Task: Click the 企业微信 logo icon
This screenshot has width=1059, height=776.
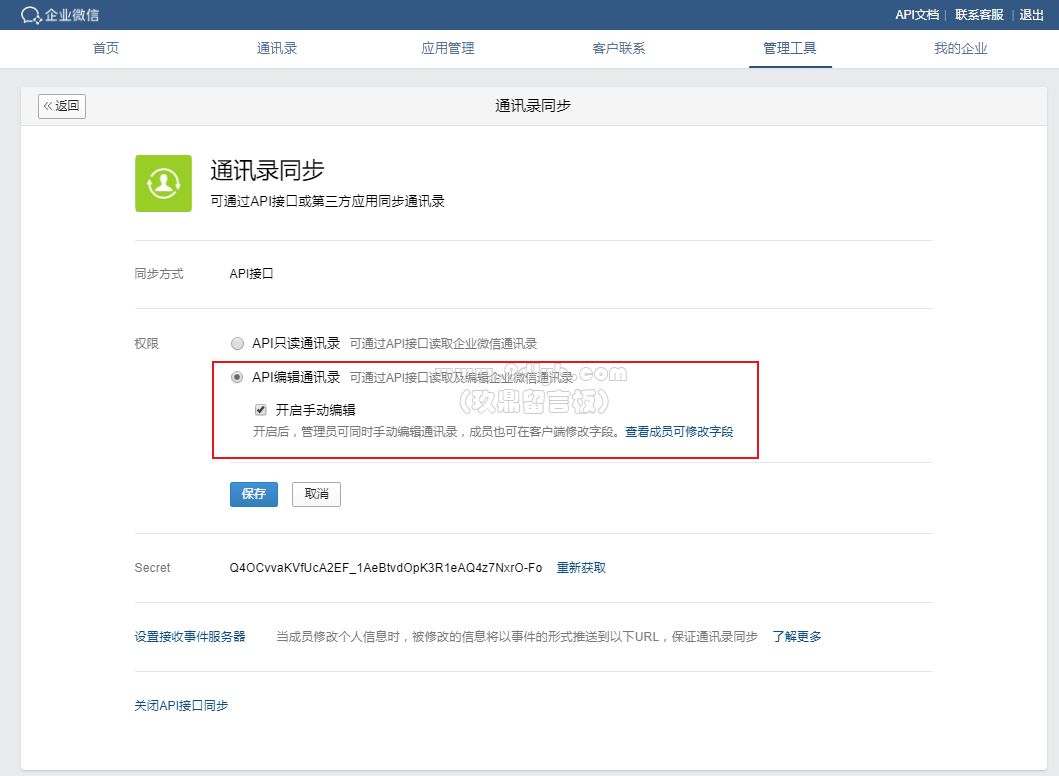Action: click(31, 15)
